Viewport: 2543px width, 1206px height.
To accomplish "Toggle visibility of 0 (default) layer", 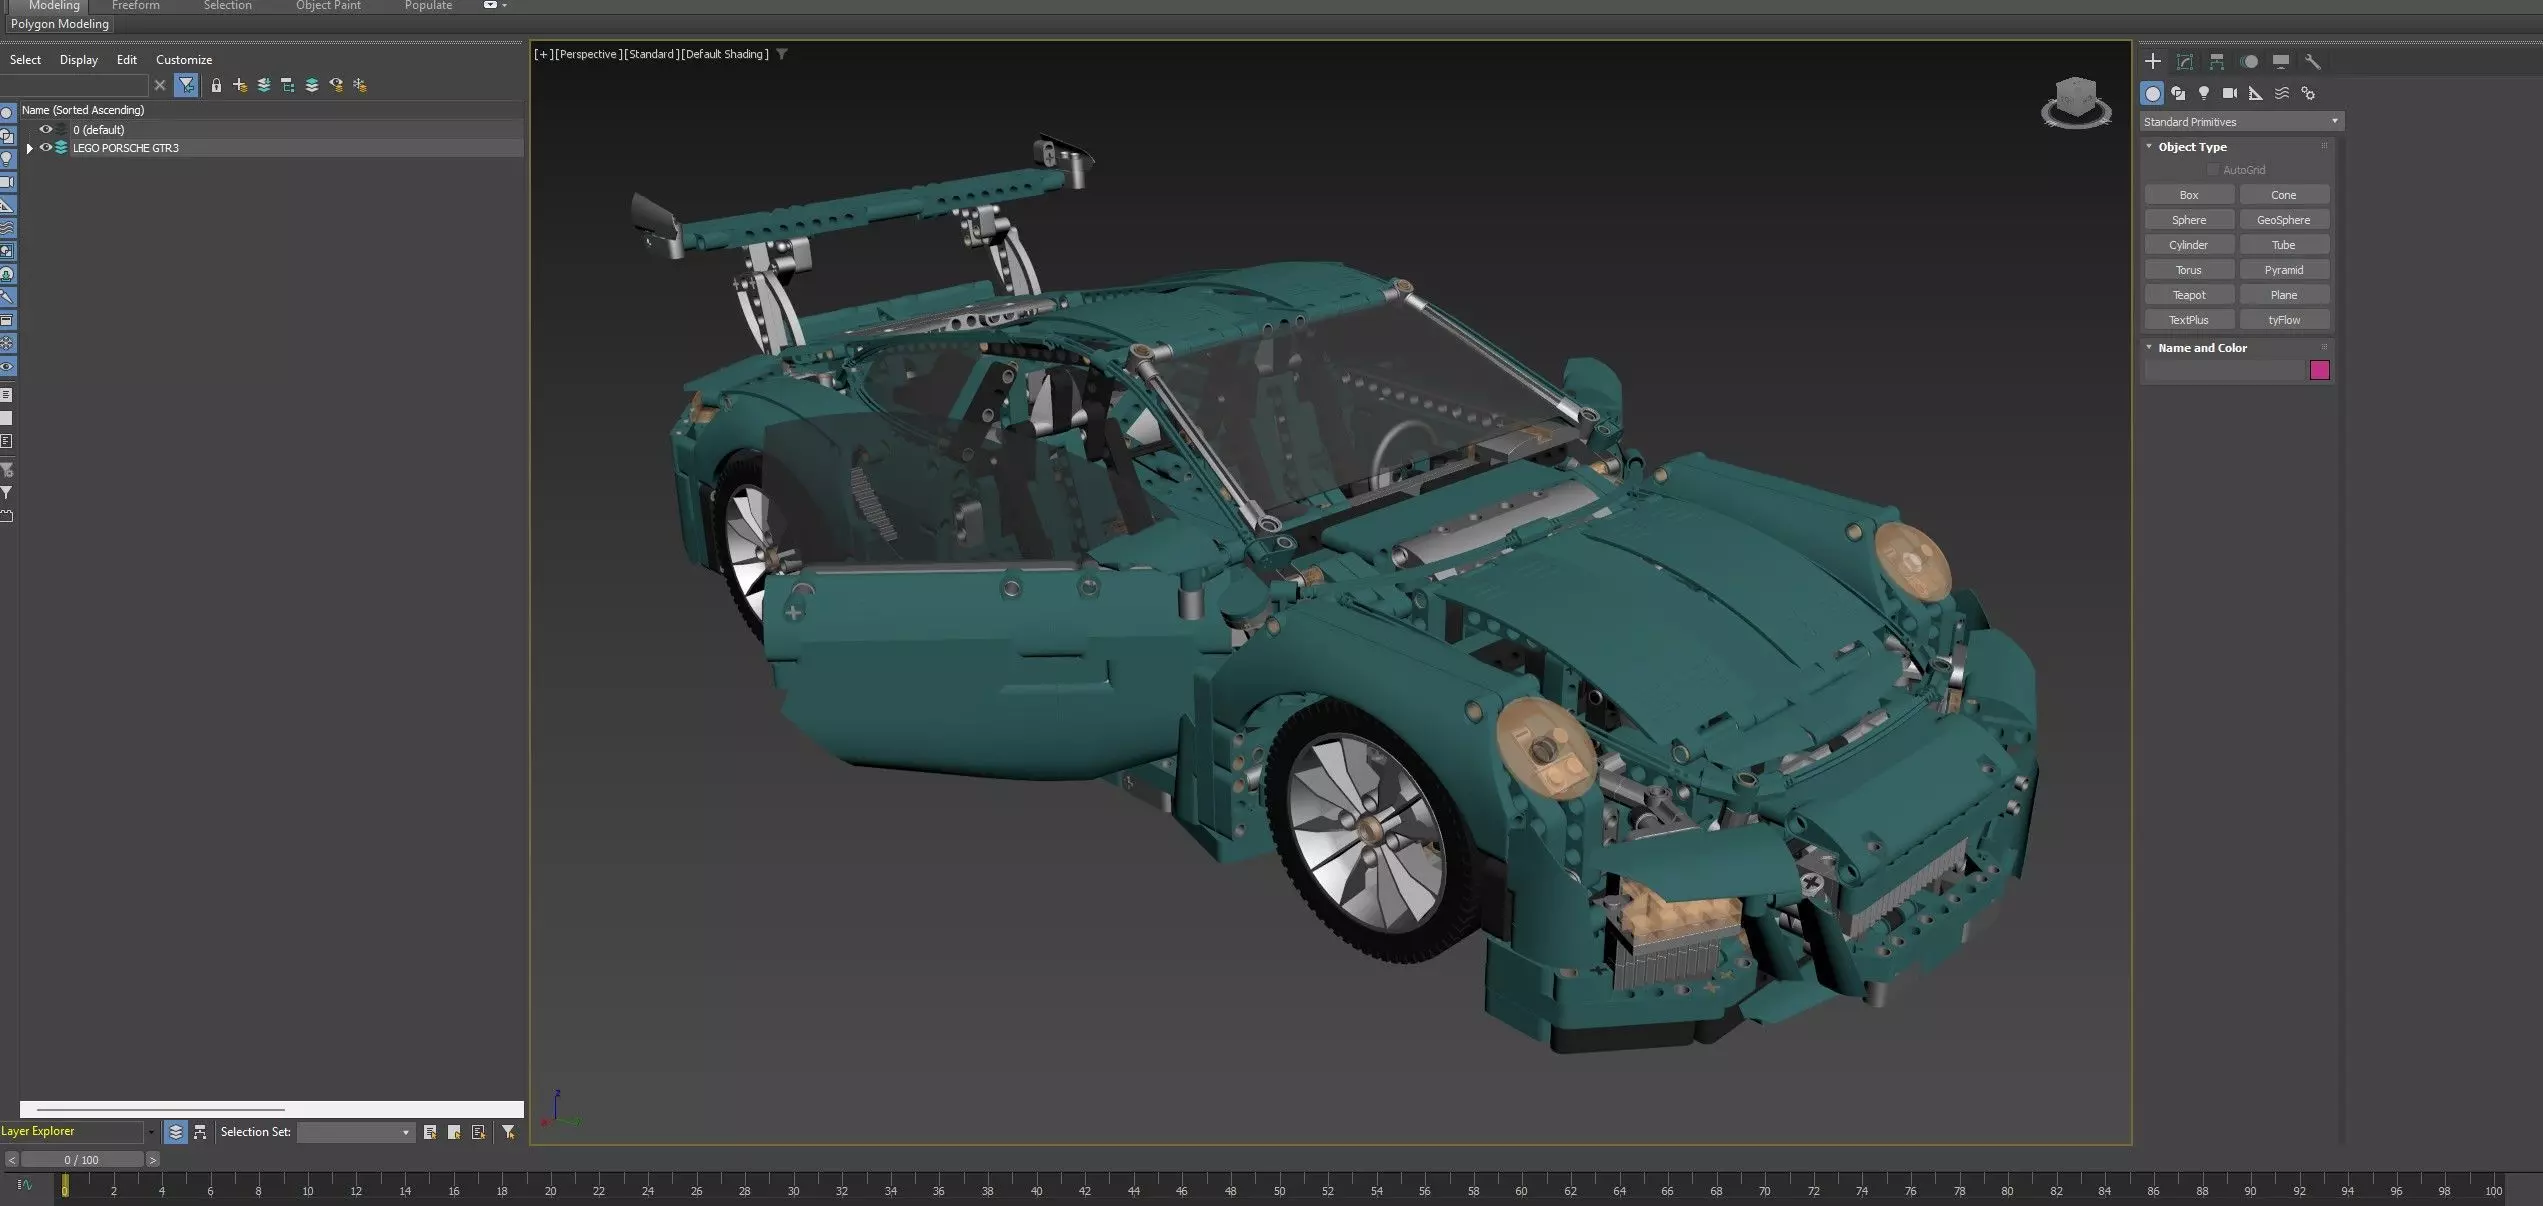I will point(45,129).
